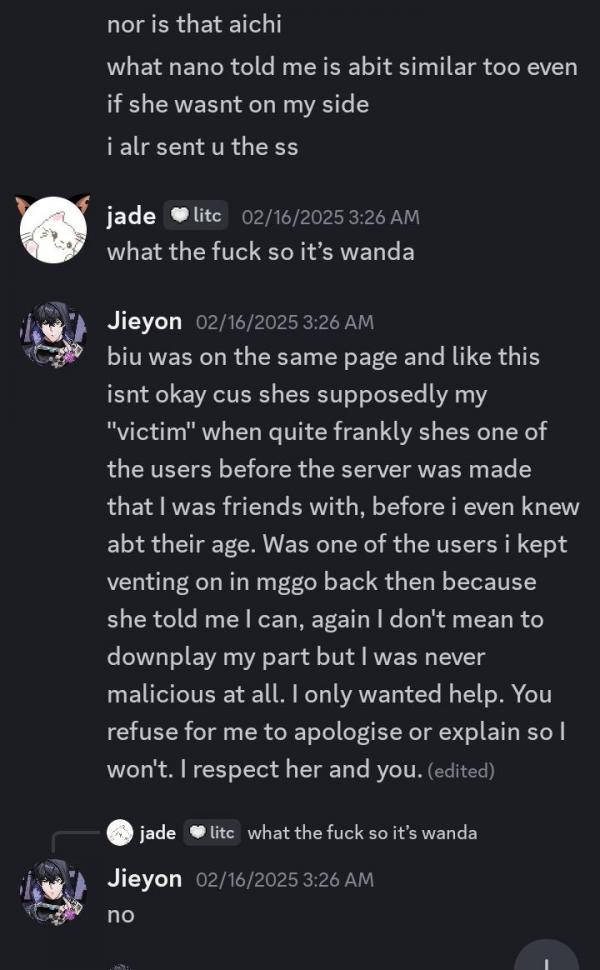Select the message "i alr sent u the ss"
This screenshot has height=970, width=600.
203,147
